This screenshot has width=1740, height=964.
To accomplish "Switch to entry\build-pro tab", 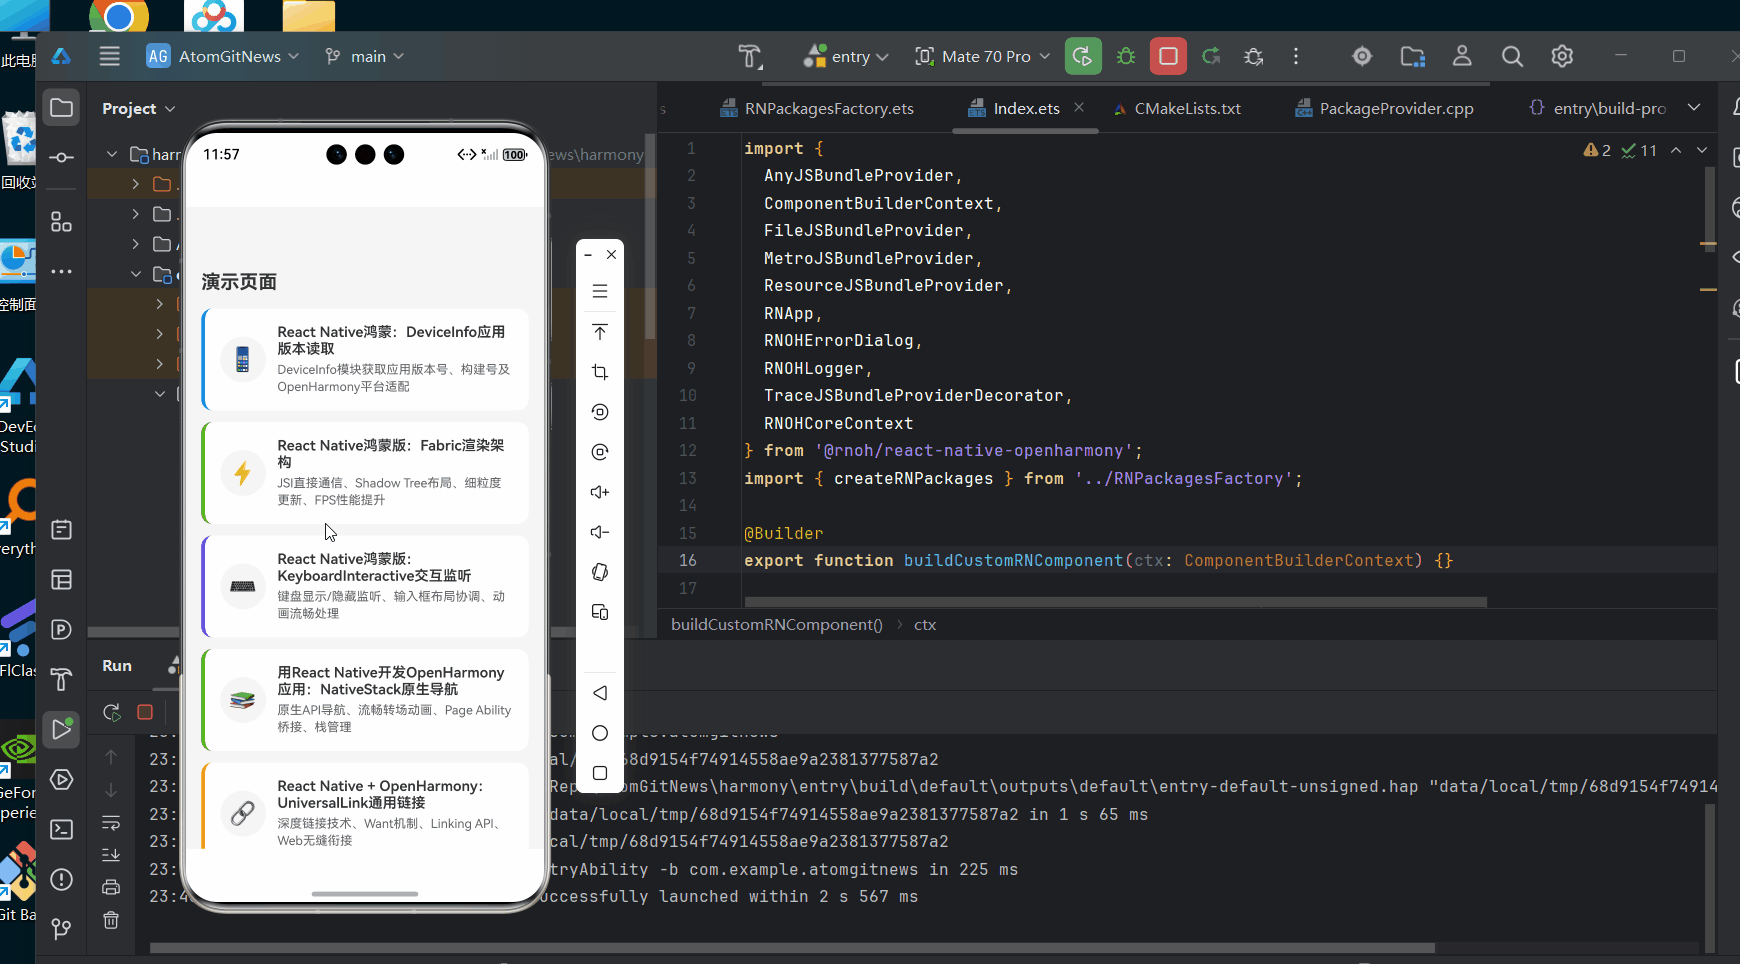I will point(1597,108).
